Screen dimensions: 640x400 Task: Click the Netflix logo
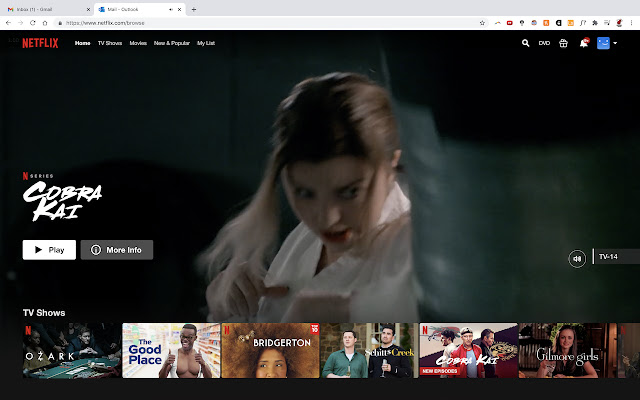(x=40, y=43)
